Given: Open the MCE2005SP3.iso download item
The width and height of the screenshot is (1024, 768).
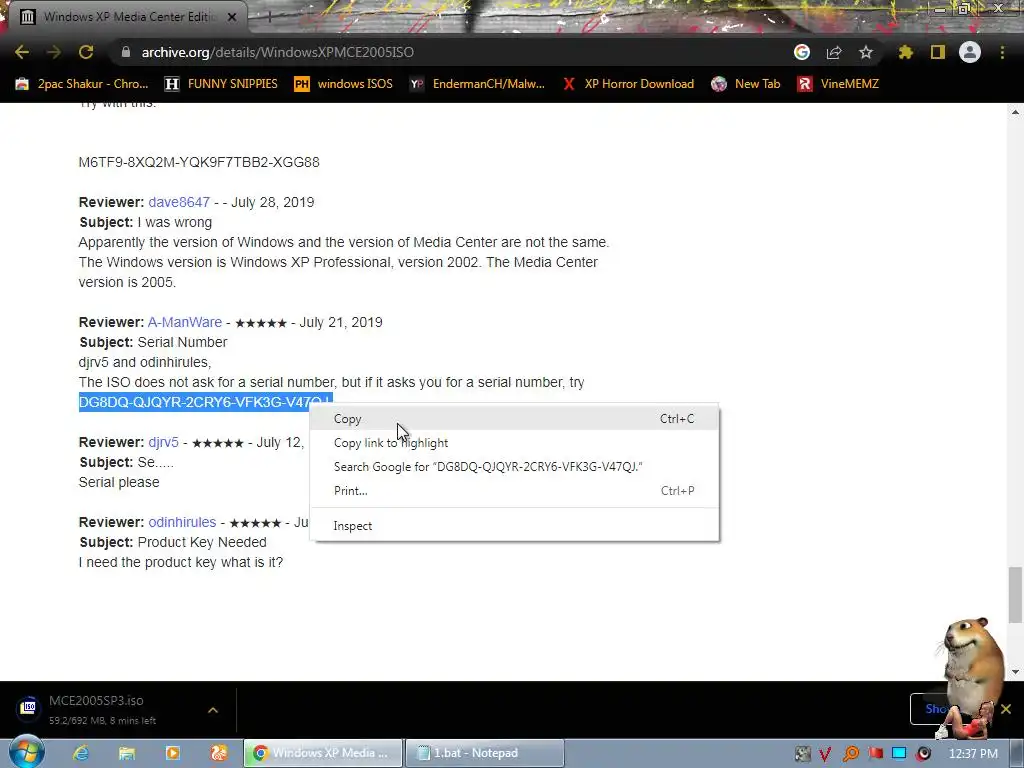Looking at the screenshot, I should 101,709.
